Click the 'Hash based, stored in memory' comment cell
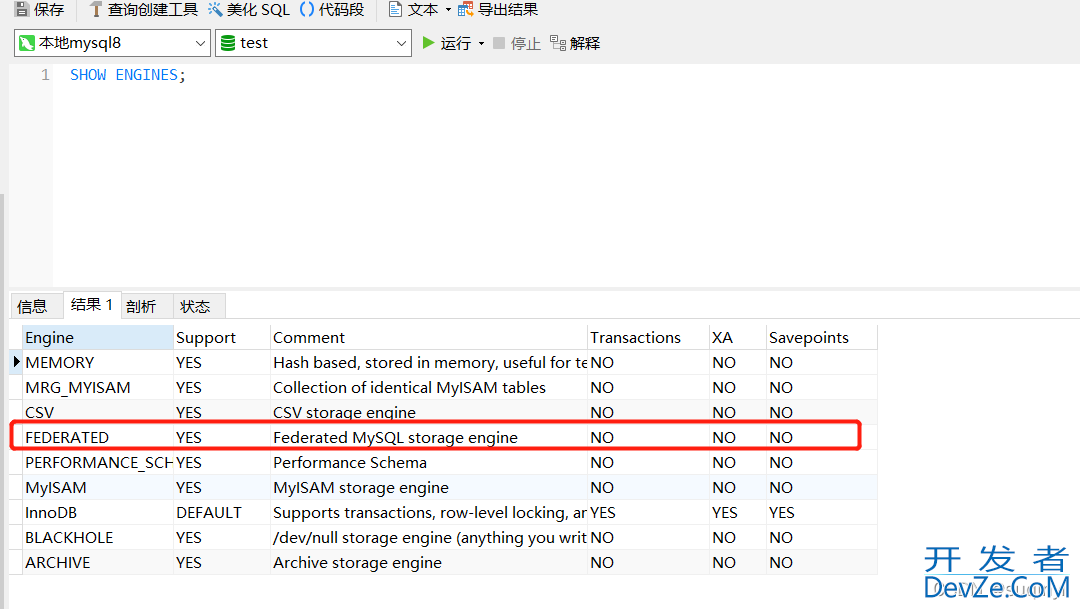This screenshot has width=1080, height=609. click(x=428, y=362)
